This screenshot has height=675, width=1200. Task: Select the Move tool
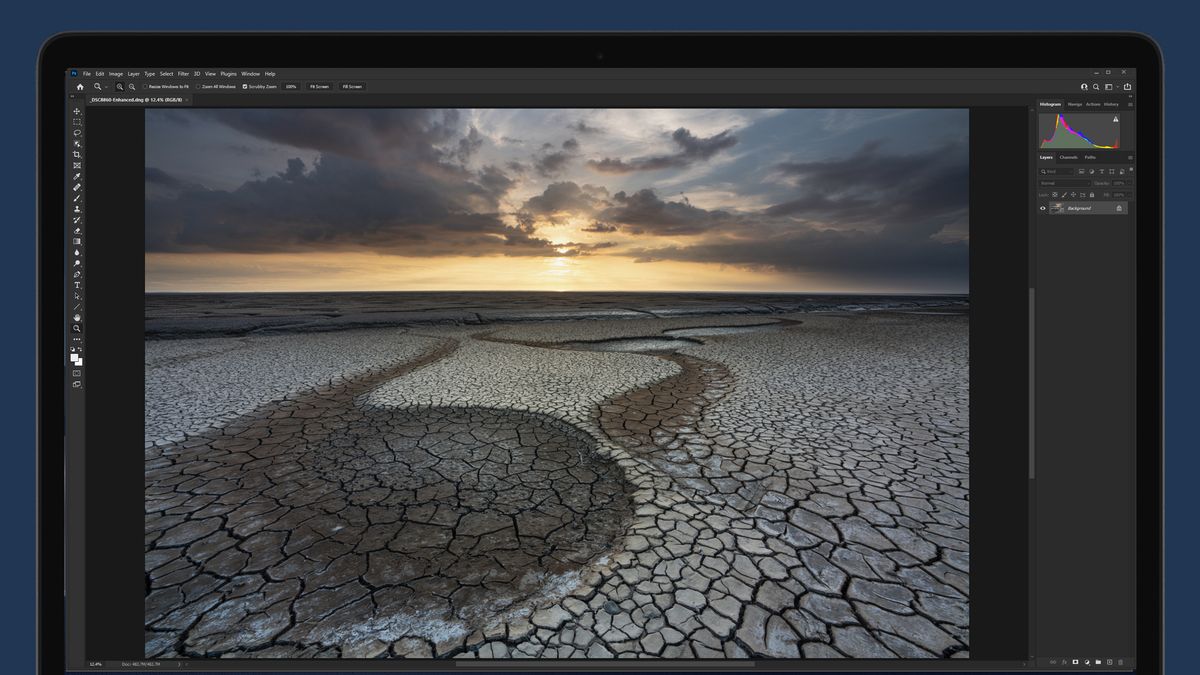(77, 111)
